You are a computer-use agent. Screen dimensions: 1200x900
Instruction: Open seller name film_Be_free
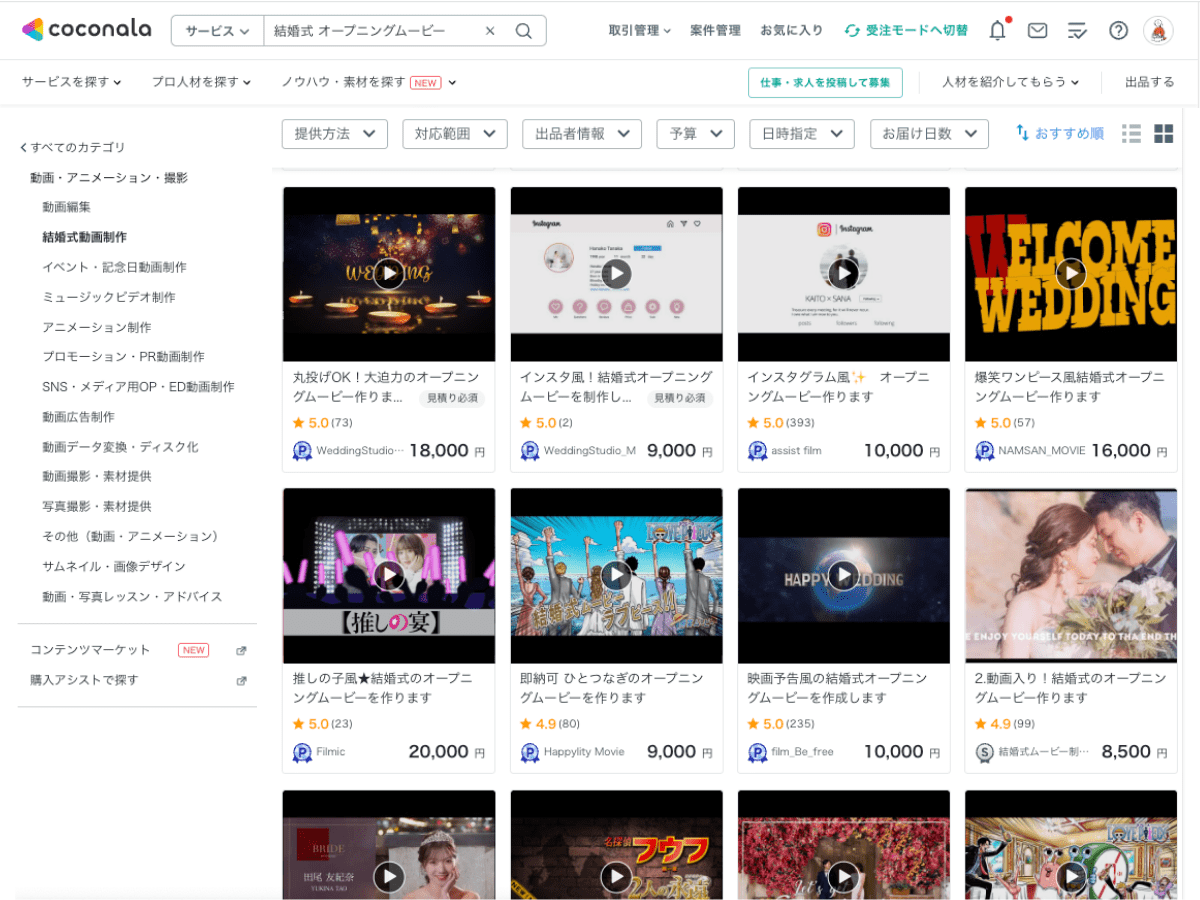coord(802,752)
